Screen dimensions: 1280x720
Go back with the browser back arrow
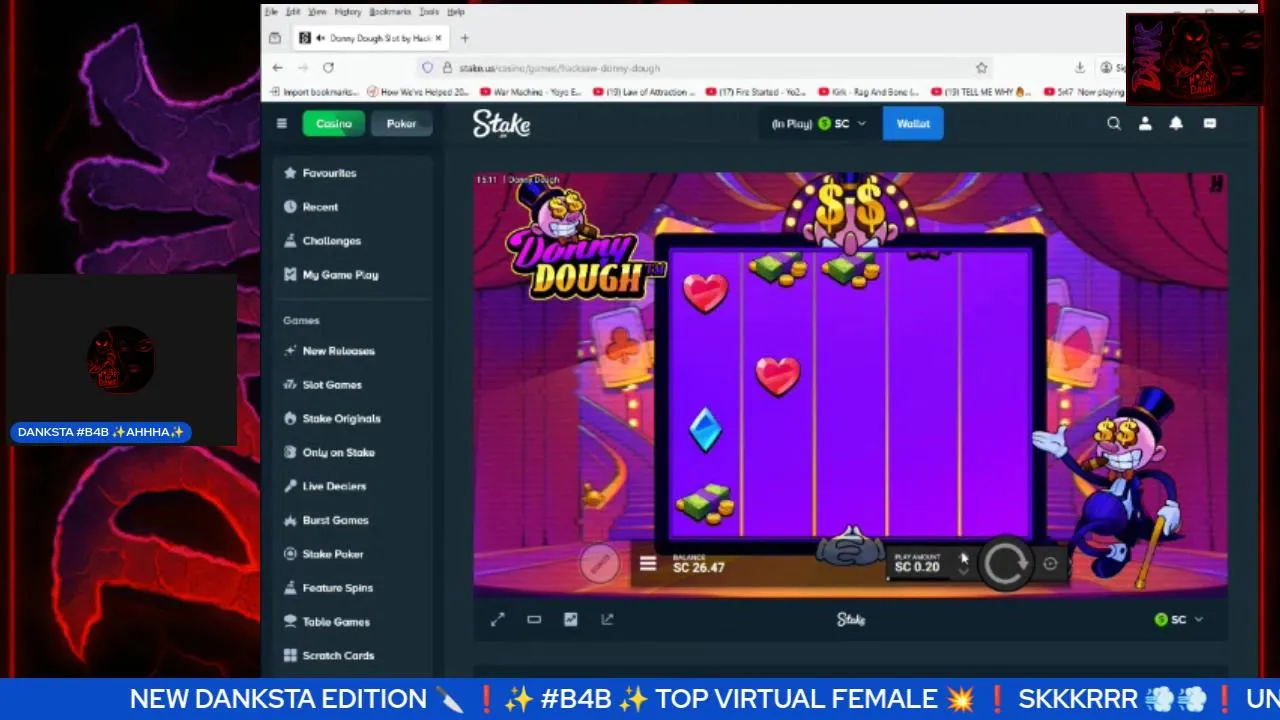point(278,67)
